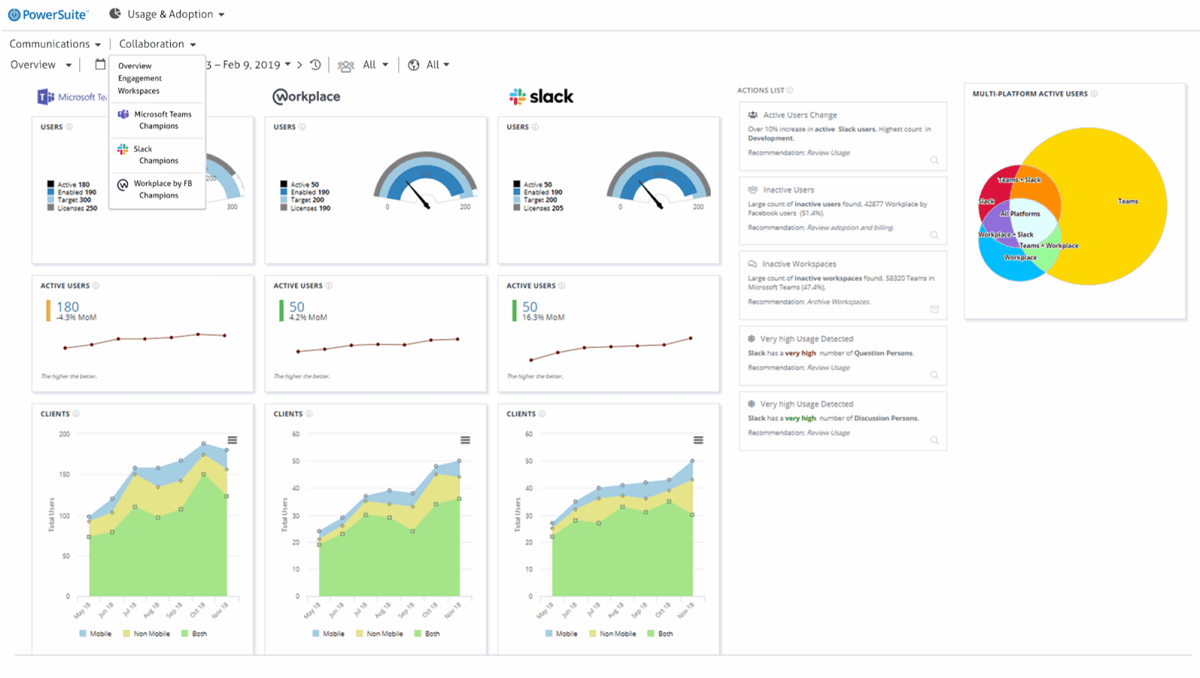Open the All dropdown beside globe icon
1200x678 pixels.
tap(438, 65)
